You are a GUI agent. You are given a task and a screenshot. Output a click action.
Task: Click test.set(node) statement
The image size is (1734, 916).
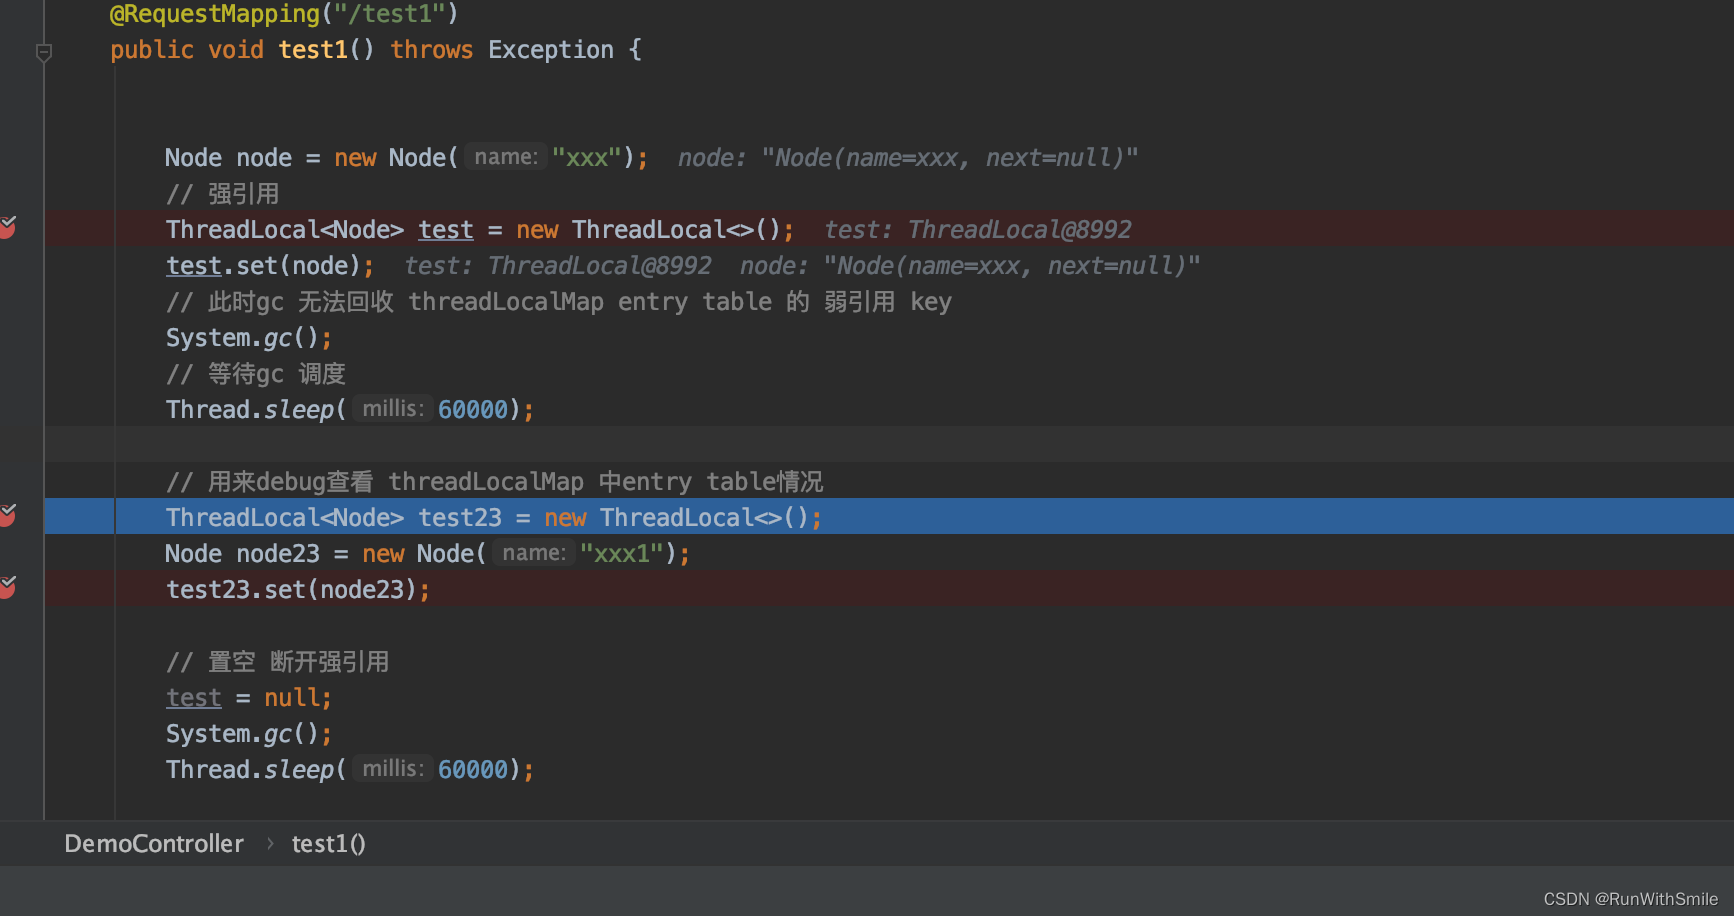tap(270, 266)
